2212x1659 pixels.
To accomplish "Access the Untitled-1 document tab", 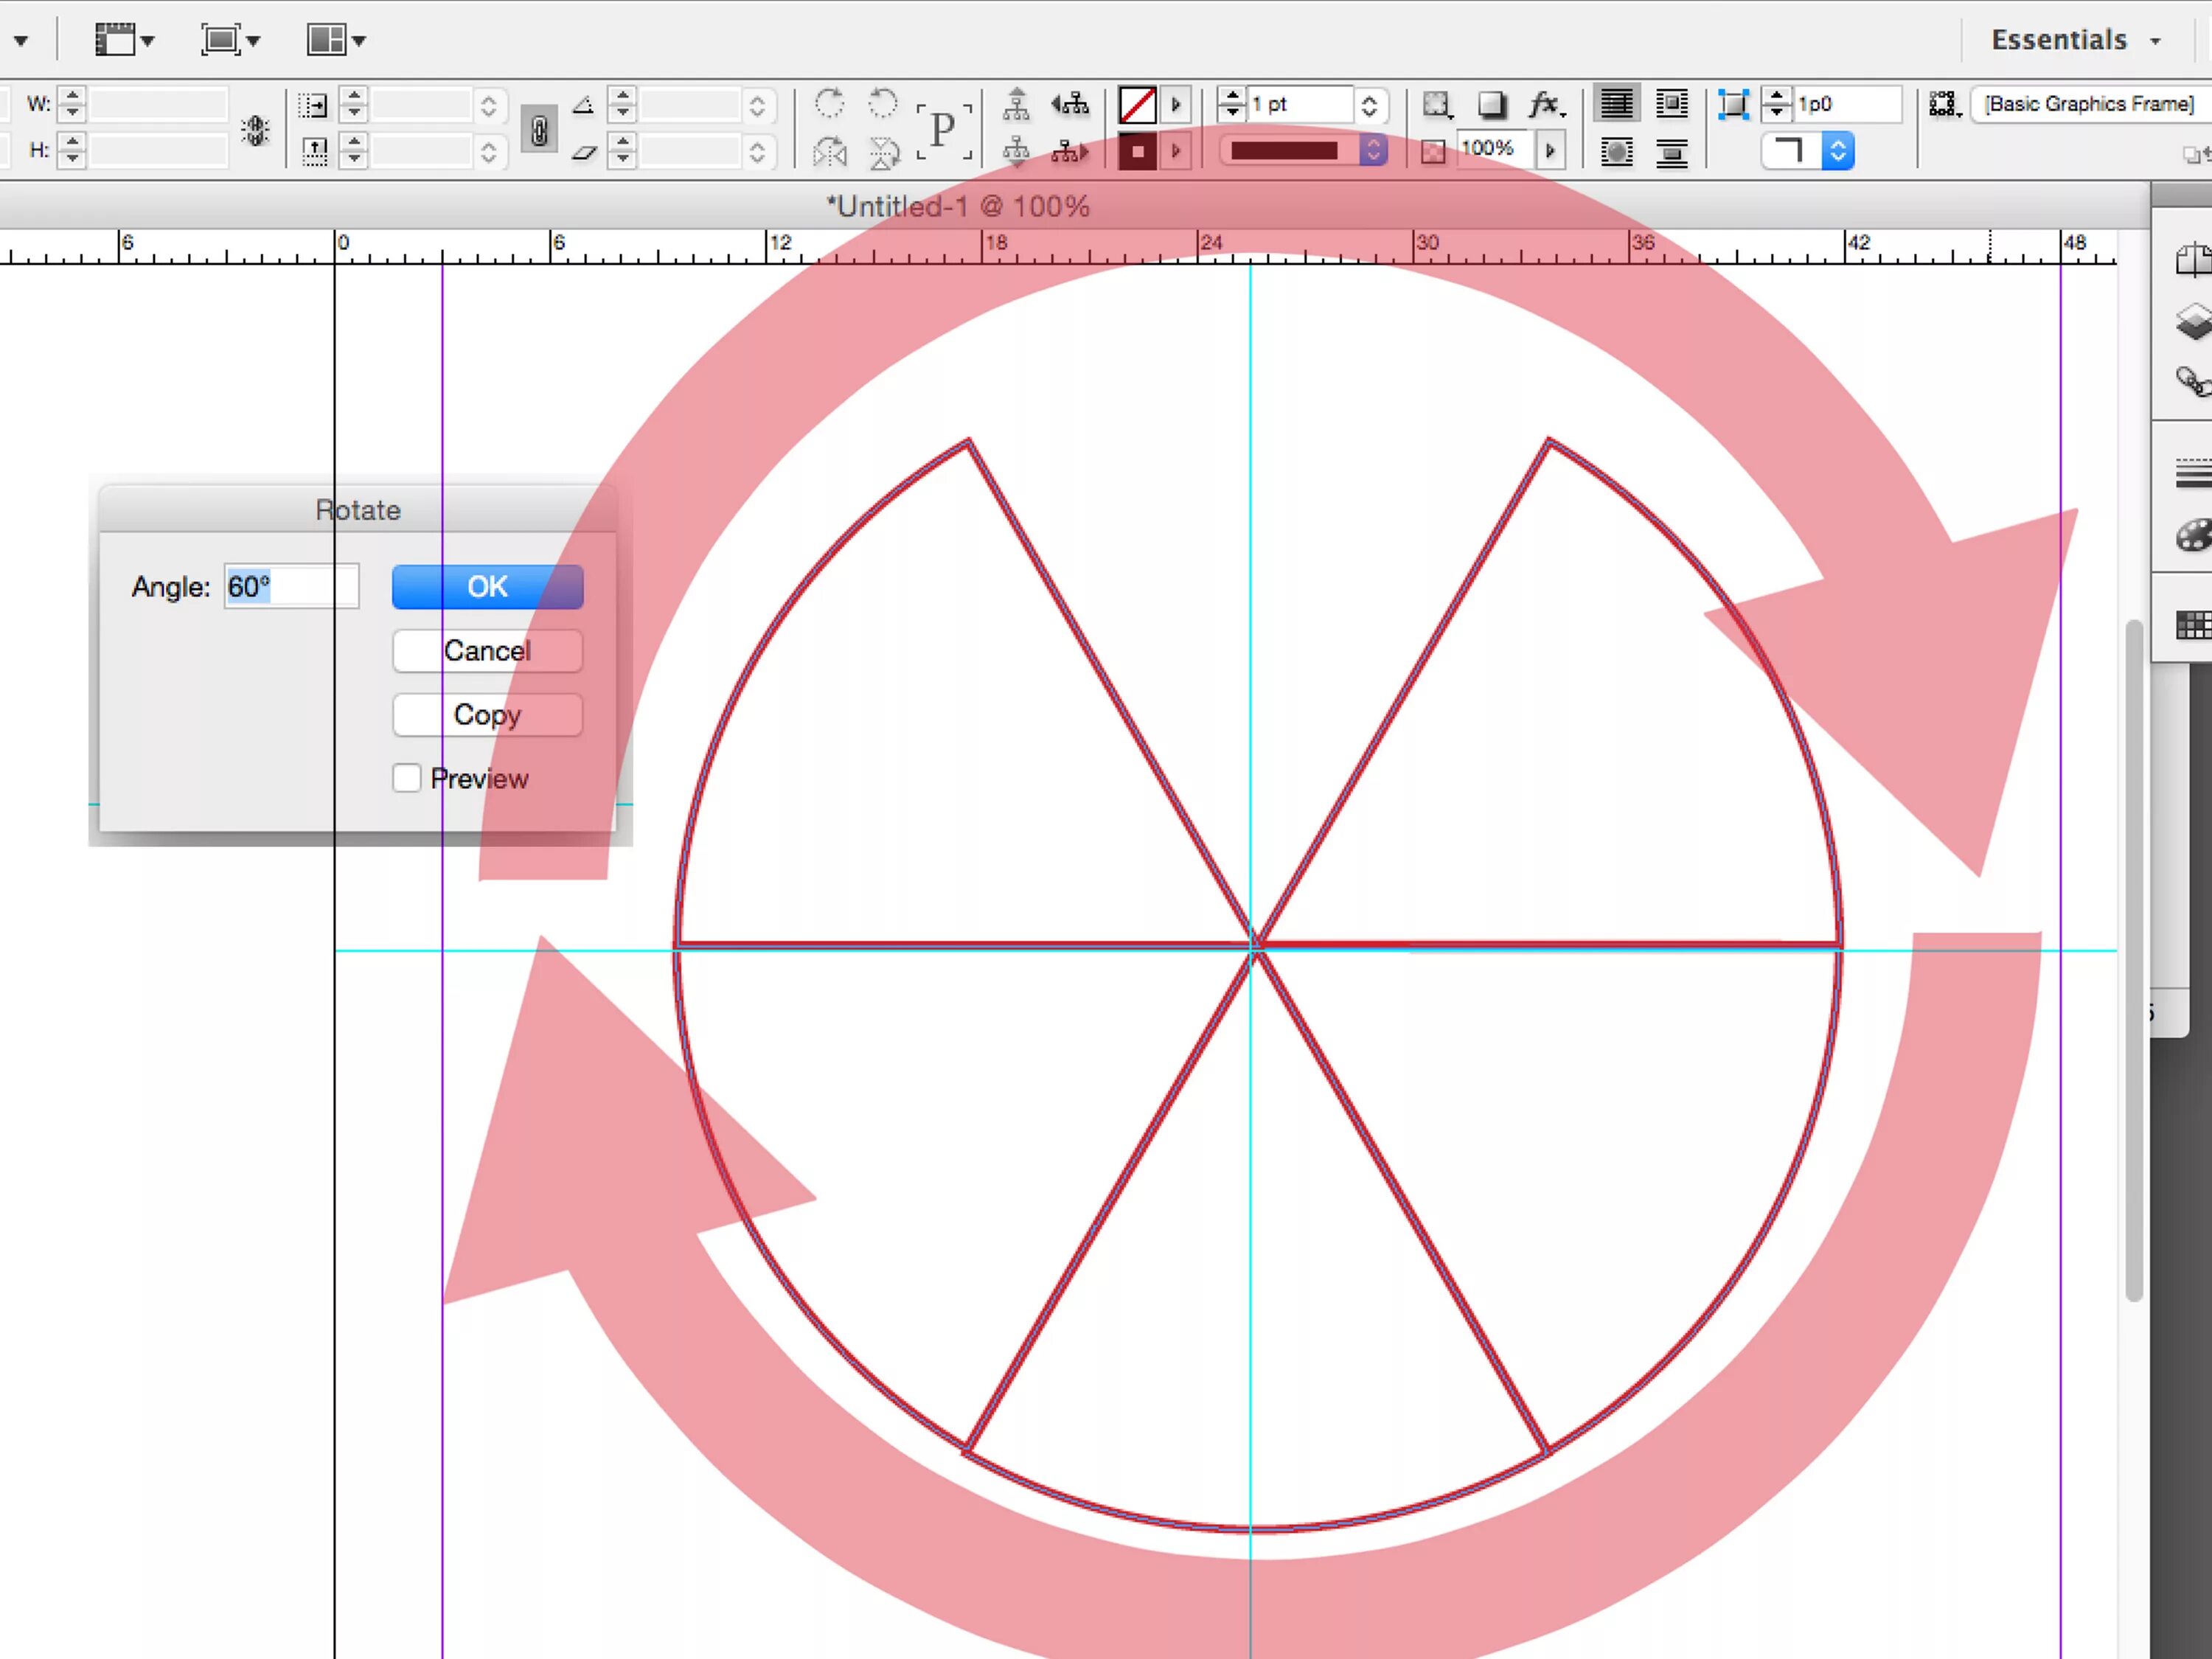I will click(960, 206).
